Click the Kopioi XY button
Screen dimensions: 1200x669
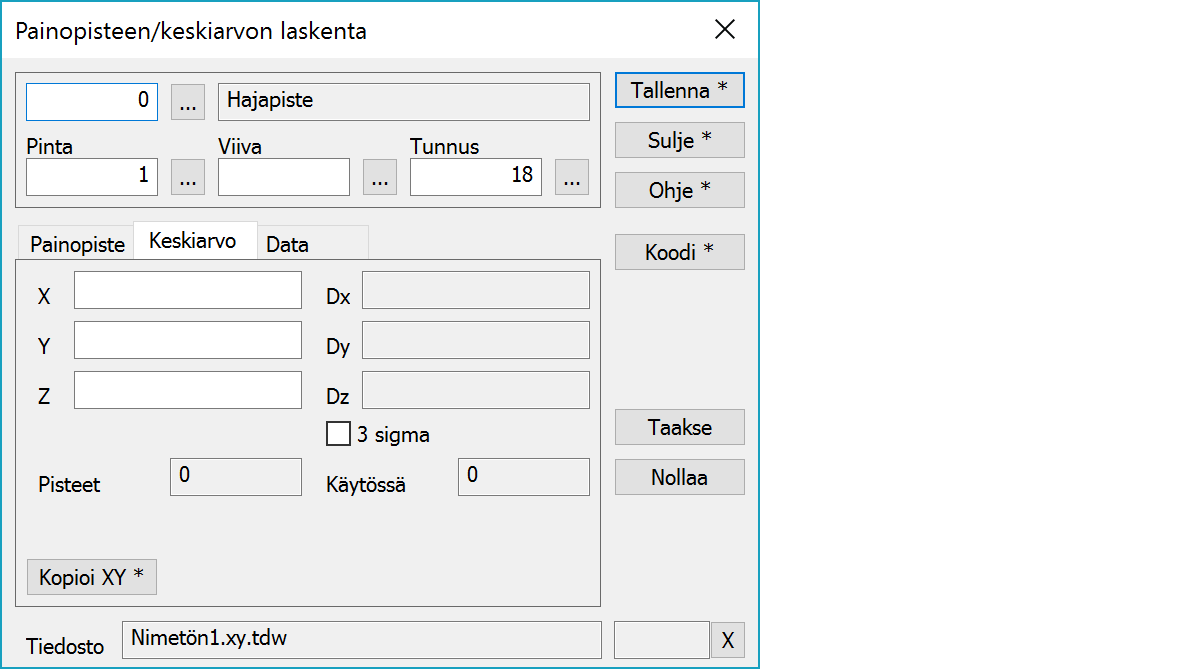92,577
